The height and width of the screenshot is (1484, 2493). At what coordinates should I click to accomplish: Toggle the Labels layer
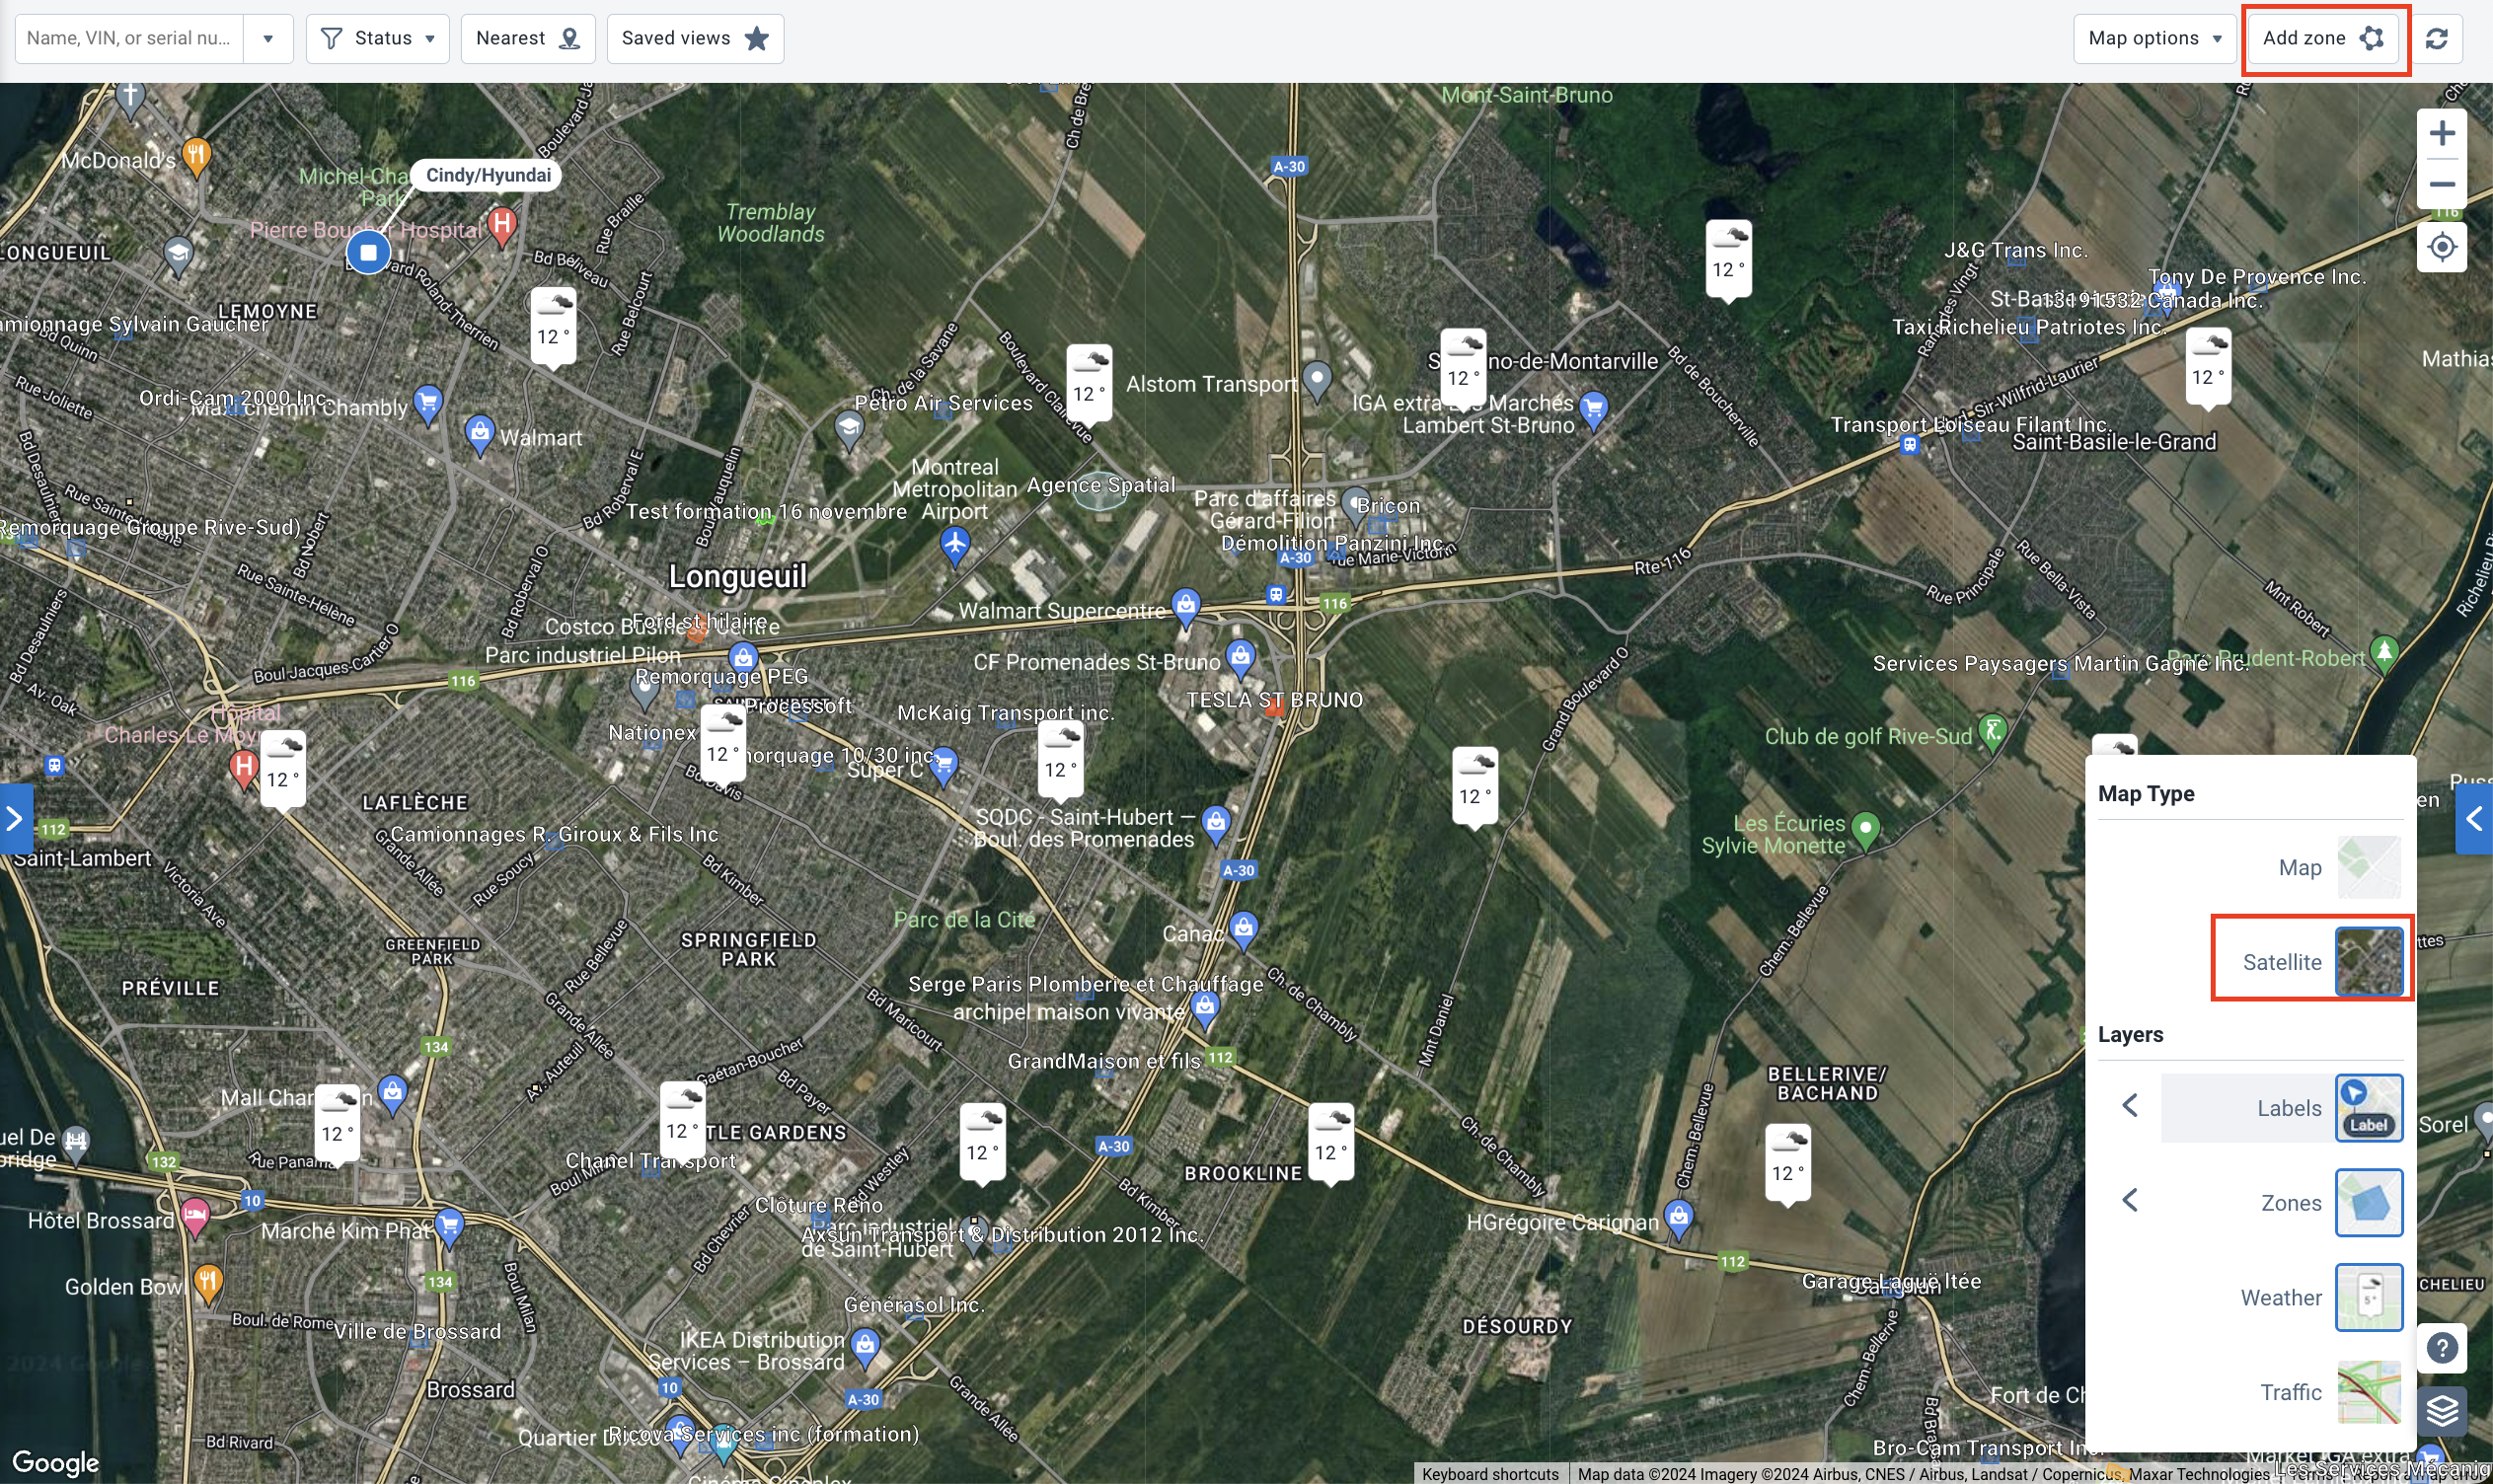click(2369, 1107)
